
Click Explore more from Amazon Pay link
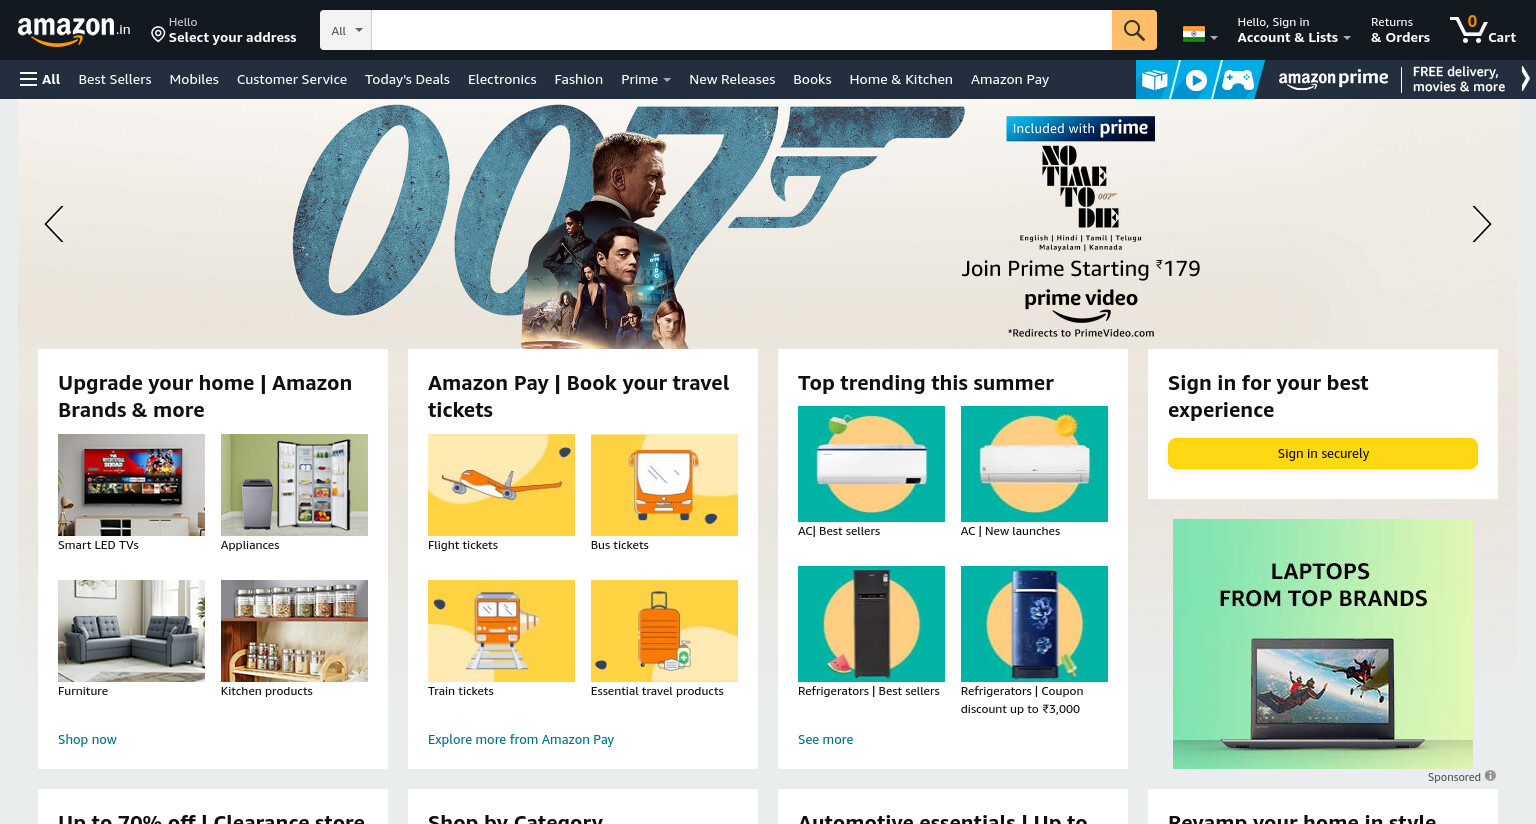521,739
